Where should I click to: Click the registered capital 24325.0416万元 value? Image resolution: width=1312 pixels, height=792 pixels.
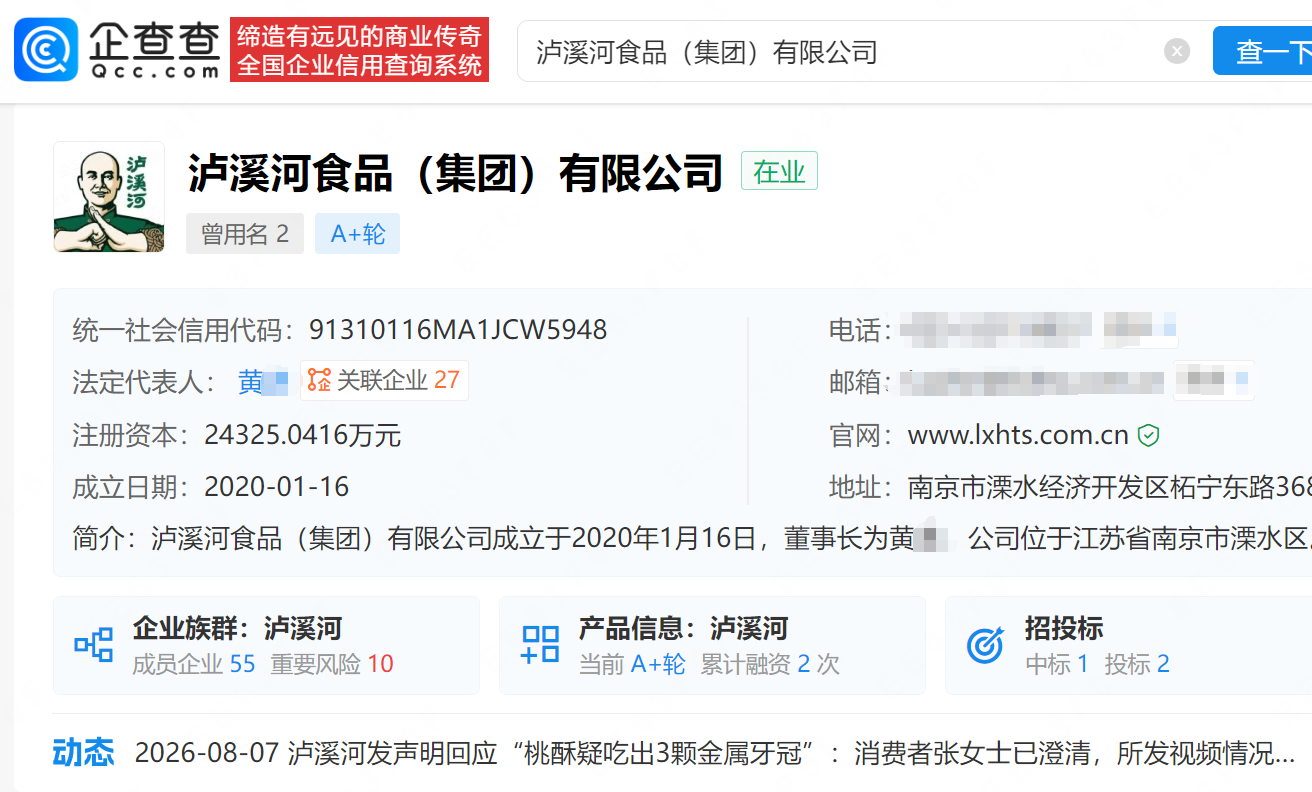(303, 435)
